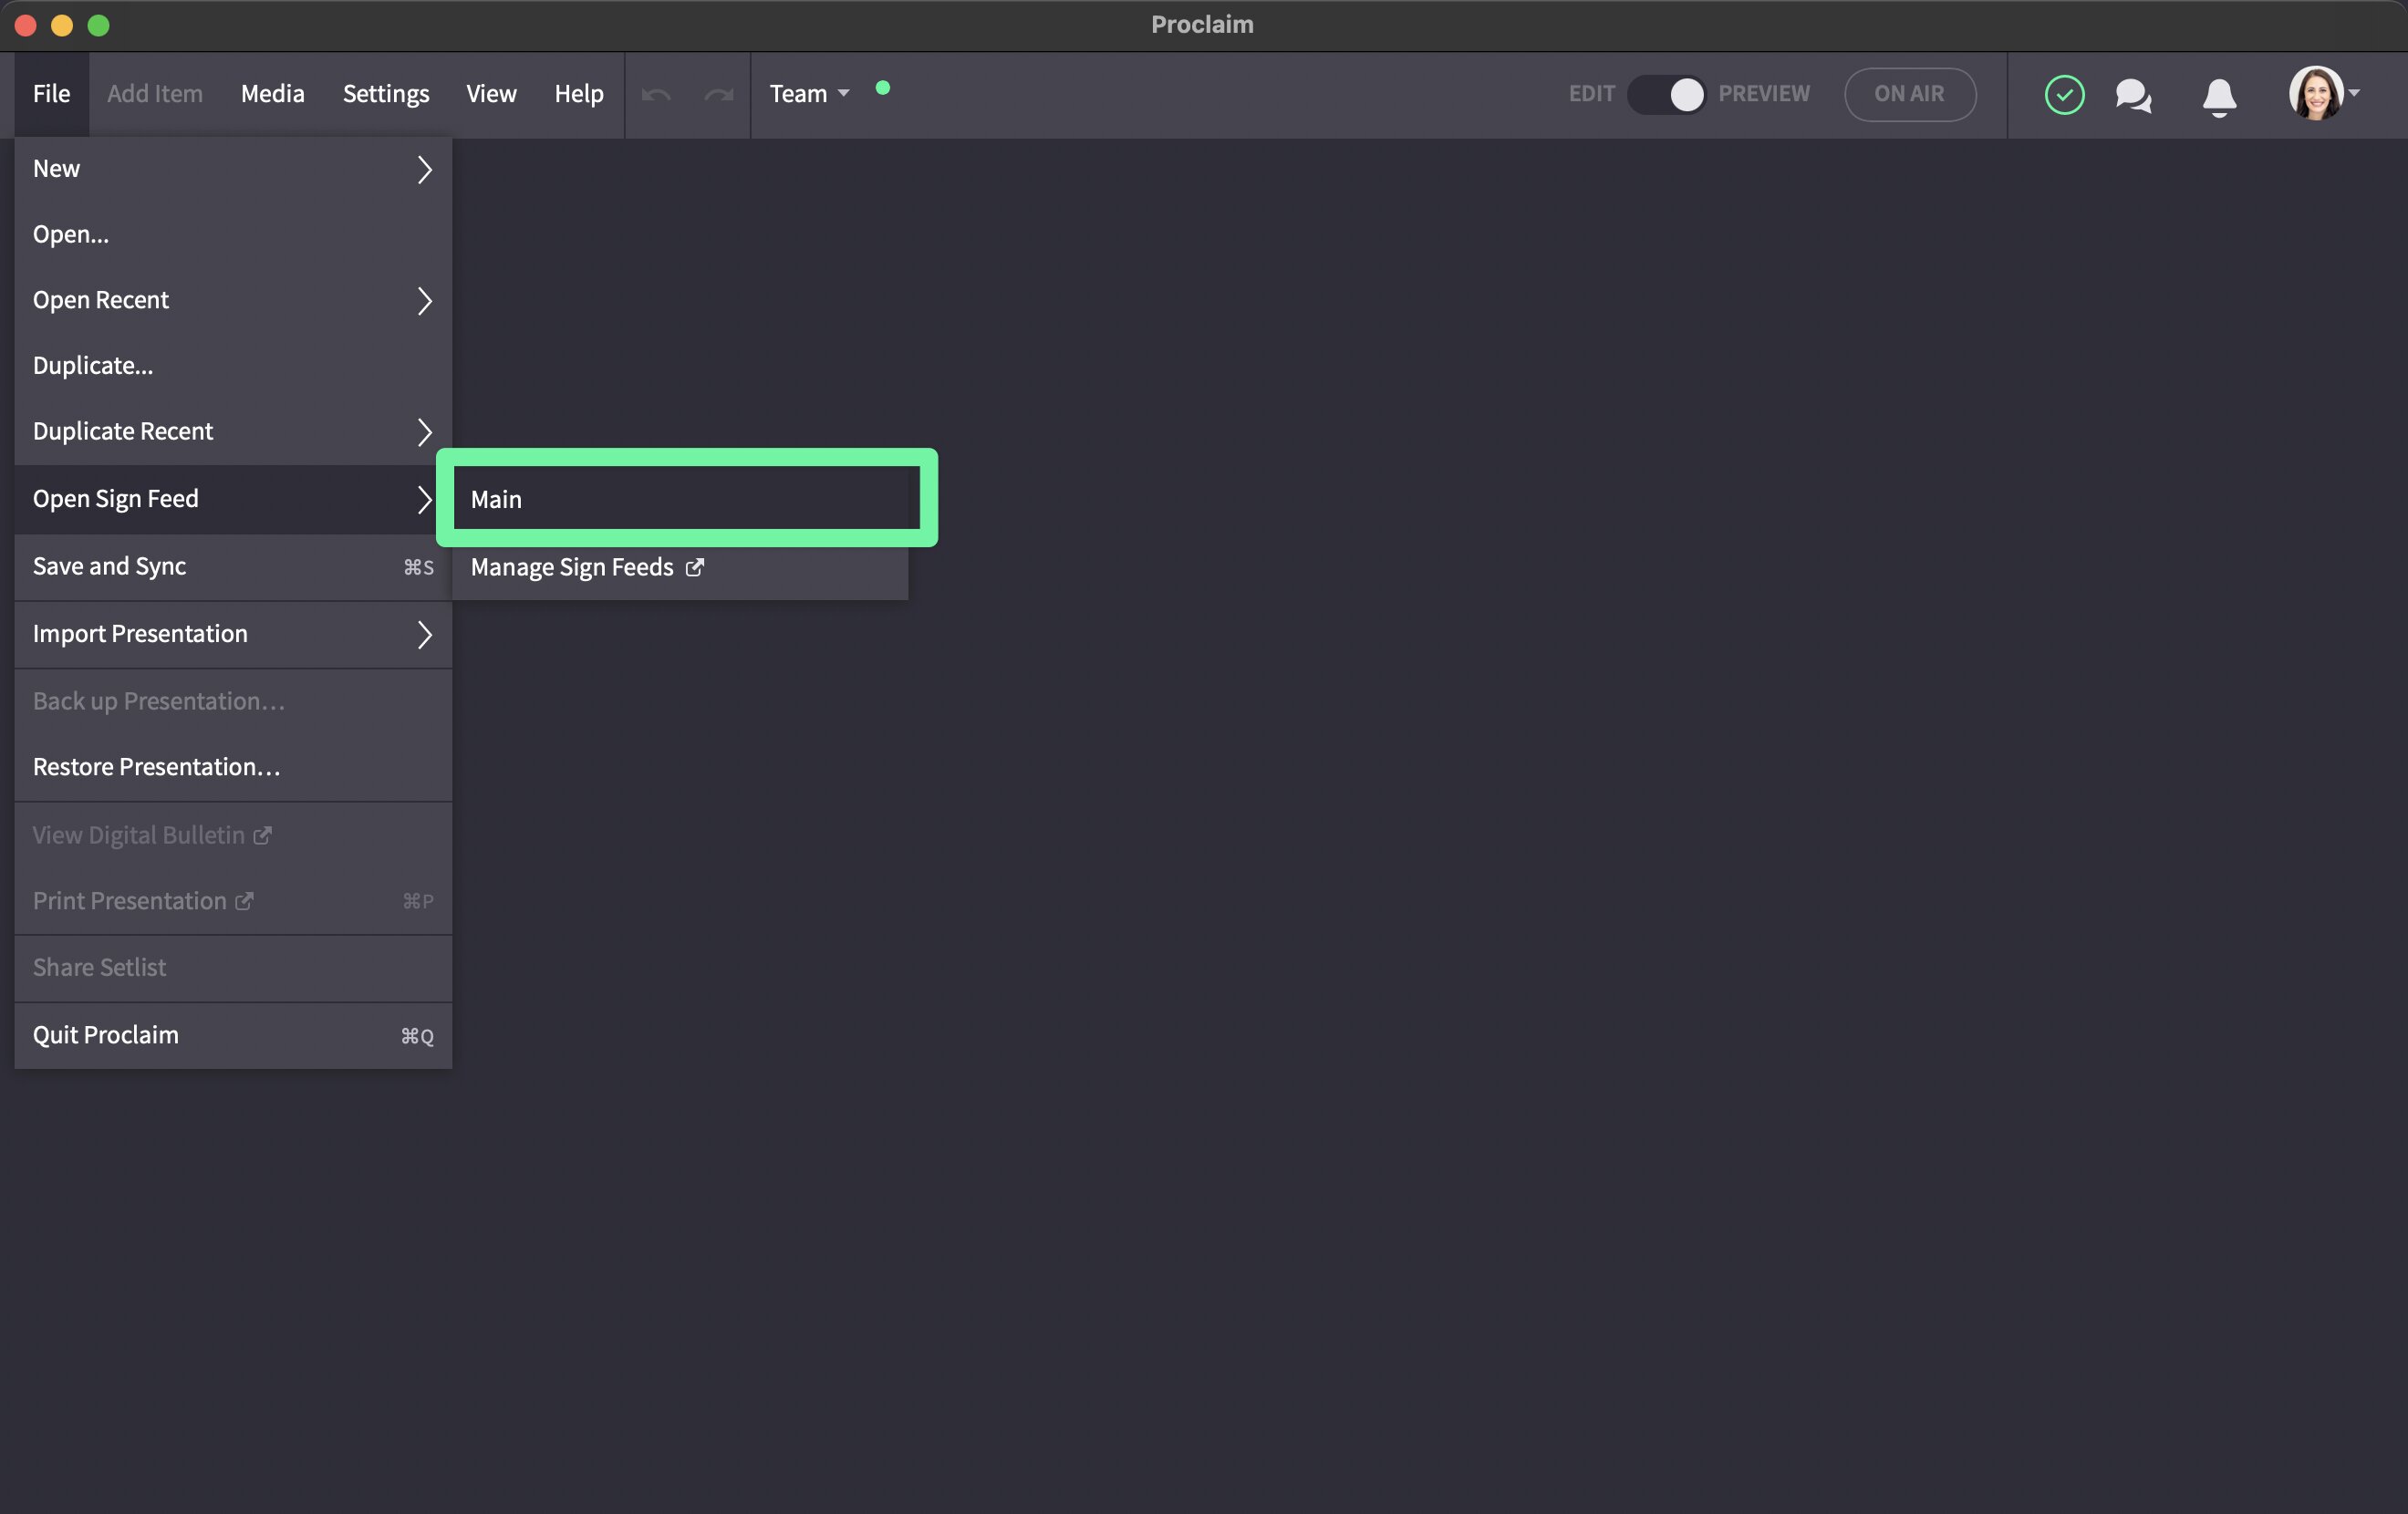2408x1514 pixels.
Task: Choose Restore Presentation...
Action: coord(233,767)
